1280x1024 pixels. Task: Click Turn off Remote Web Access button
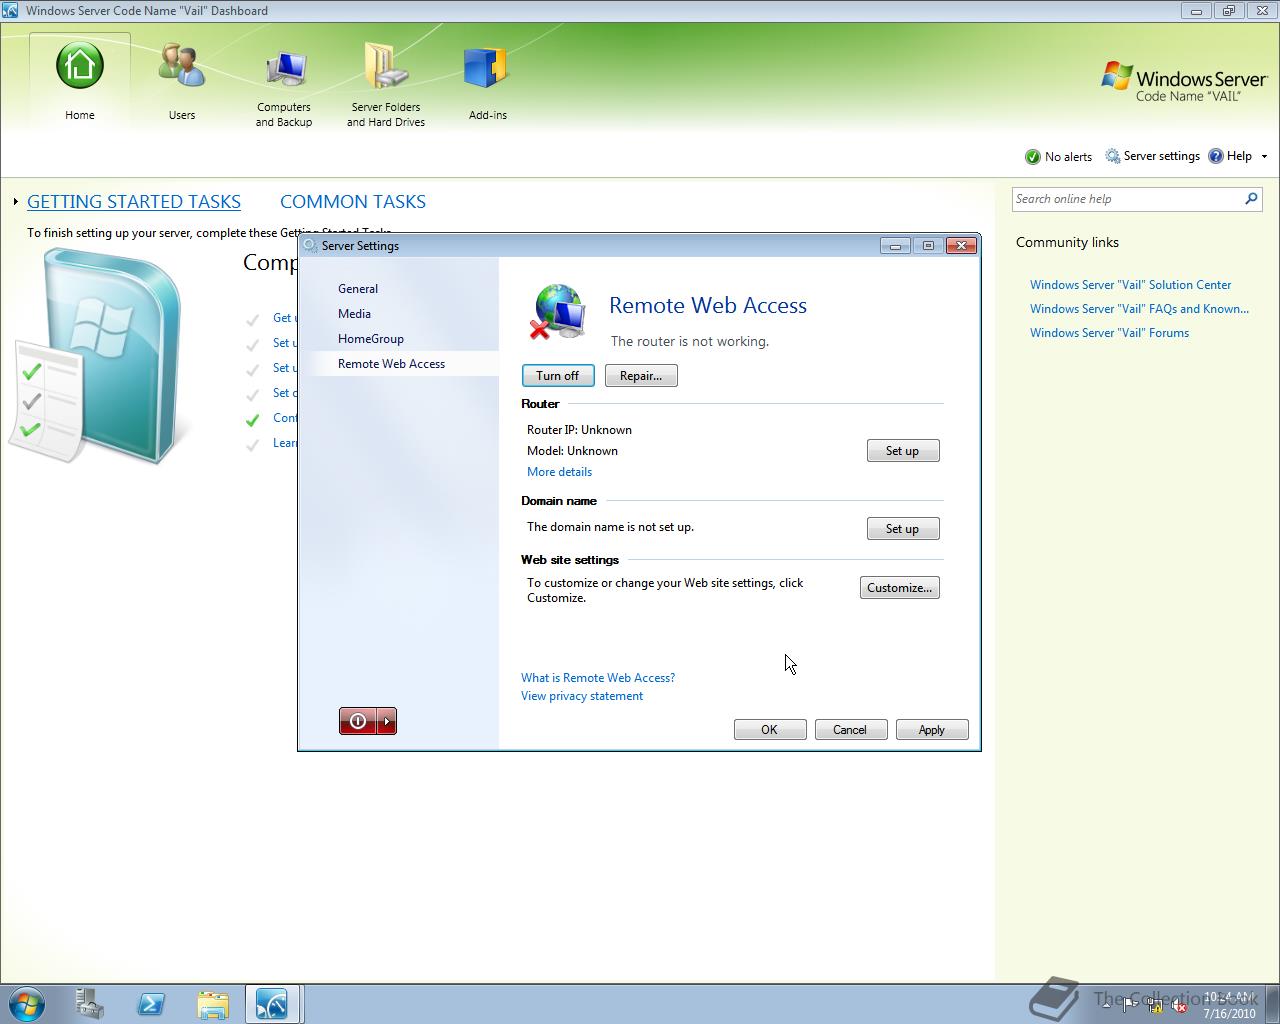[x=558, y=376]
